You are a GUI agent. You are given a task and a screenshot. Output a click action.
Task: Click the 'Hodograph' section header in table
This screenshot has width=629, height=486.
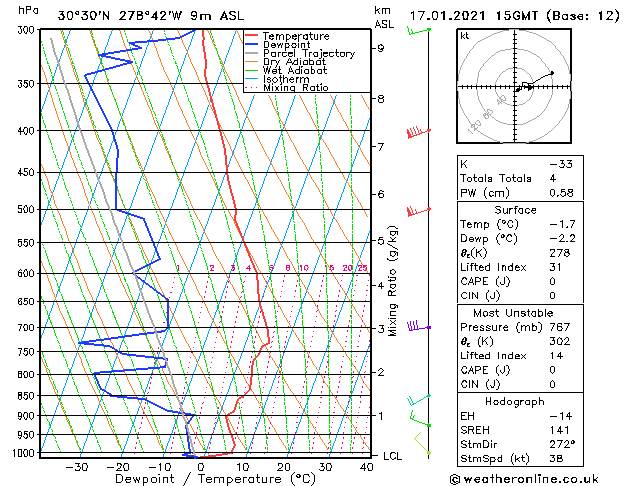point(515,401)
